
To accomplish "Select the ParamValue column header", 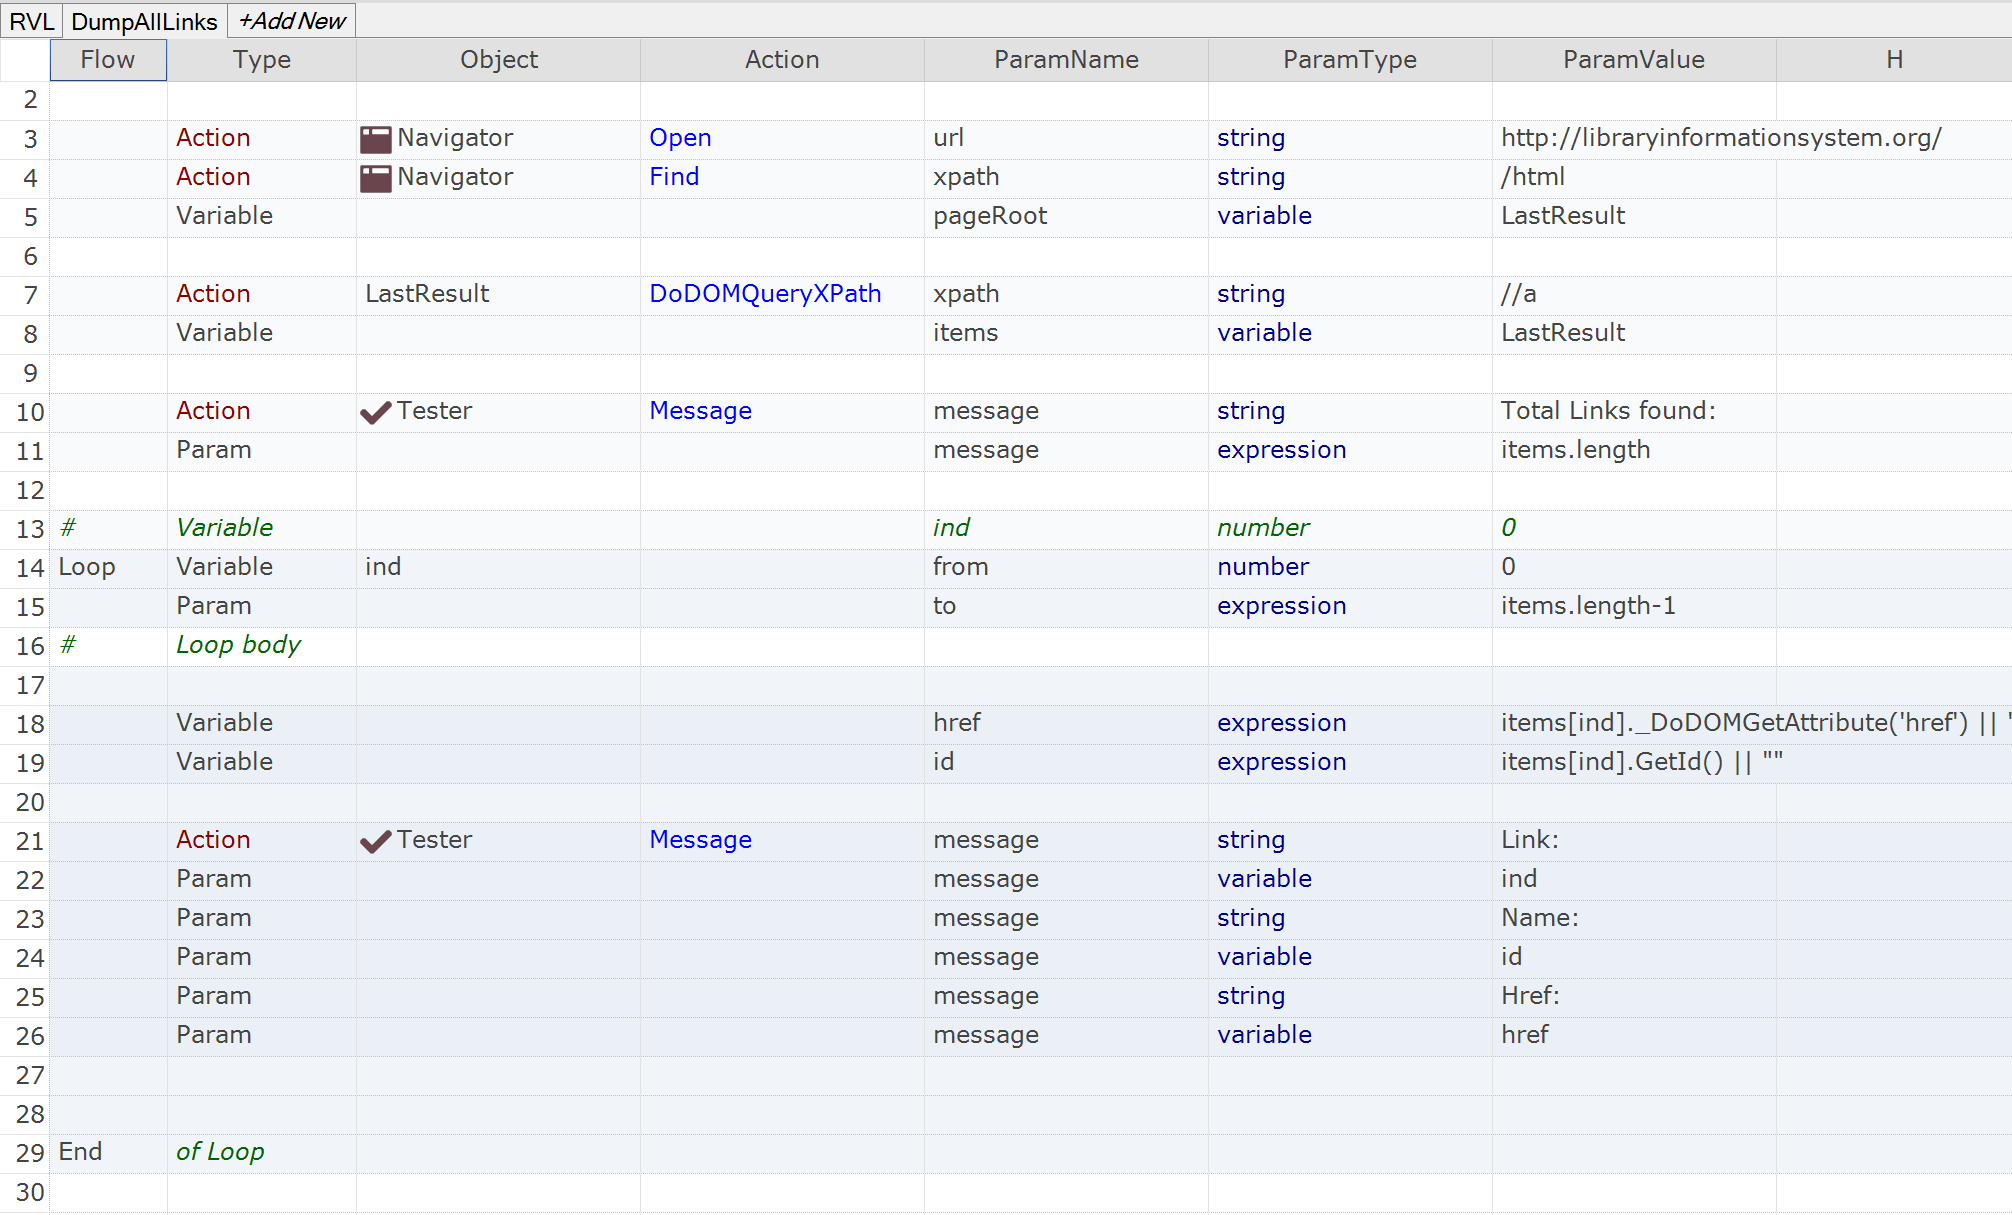I will point(1633,60).
